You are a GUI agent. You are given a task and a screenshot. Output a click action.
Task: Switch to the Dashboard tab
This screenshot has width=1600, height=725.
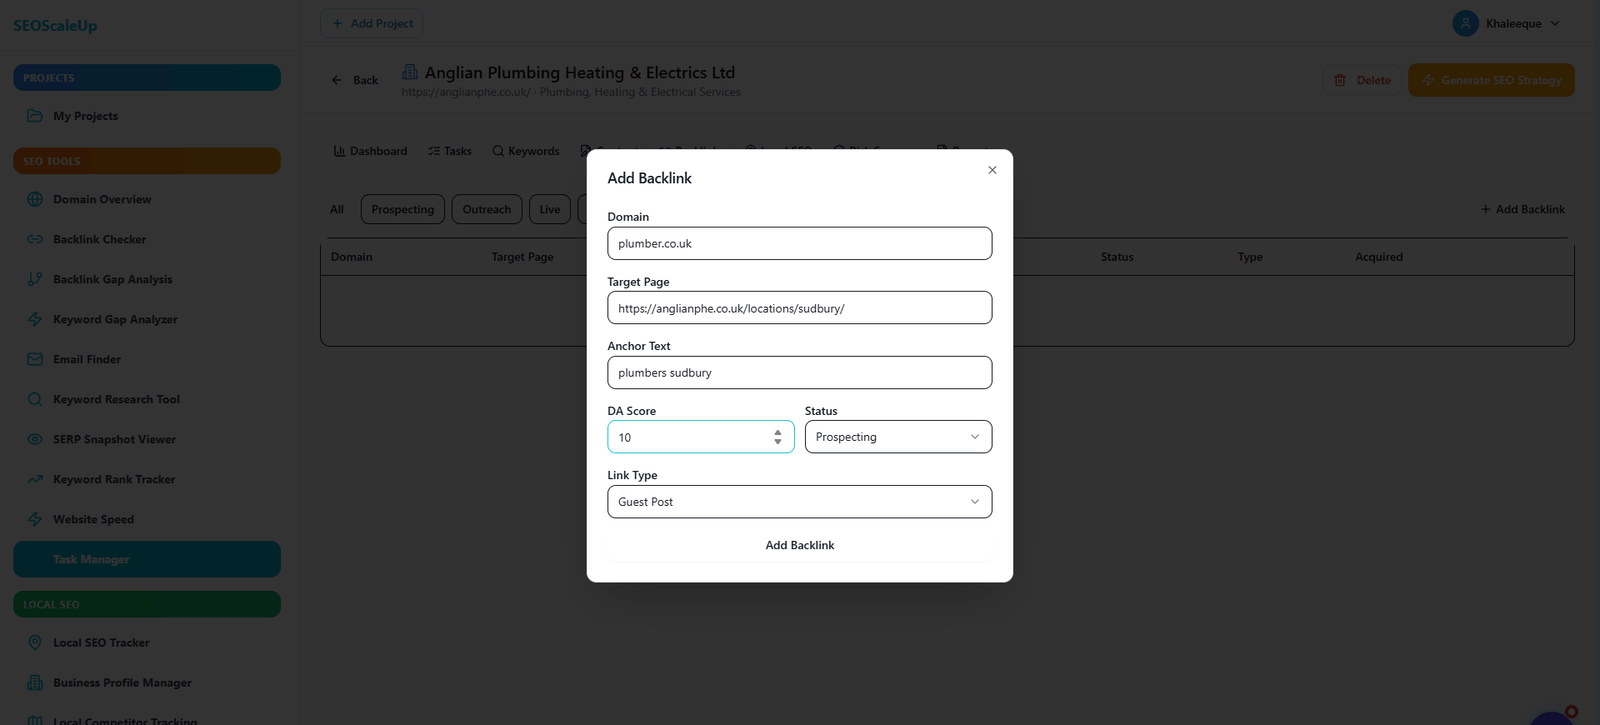click(370, 151)
